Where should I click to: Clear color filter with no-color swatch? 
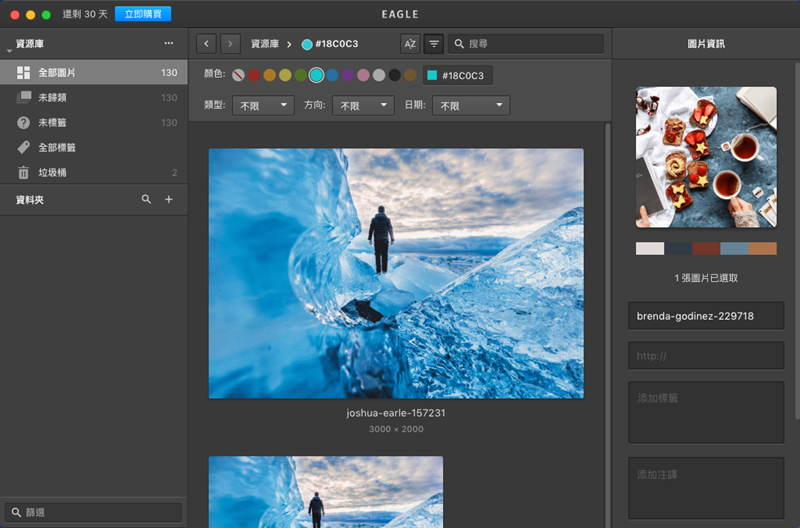[x=238, y=75]
